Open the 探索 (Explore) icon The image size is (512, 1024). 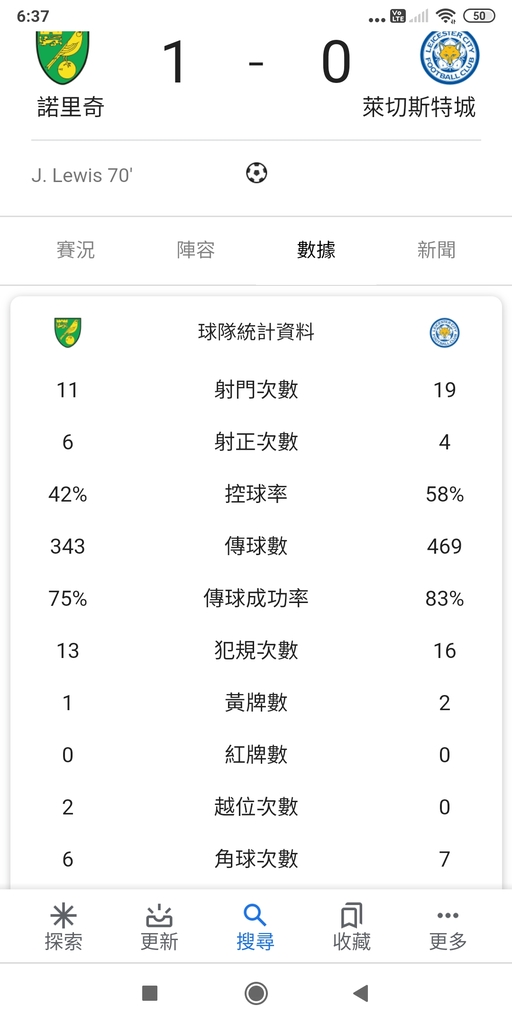tap(63, 916)
